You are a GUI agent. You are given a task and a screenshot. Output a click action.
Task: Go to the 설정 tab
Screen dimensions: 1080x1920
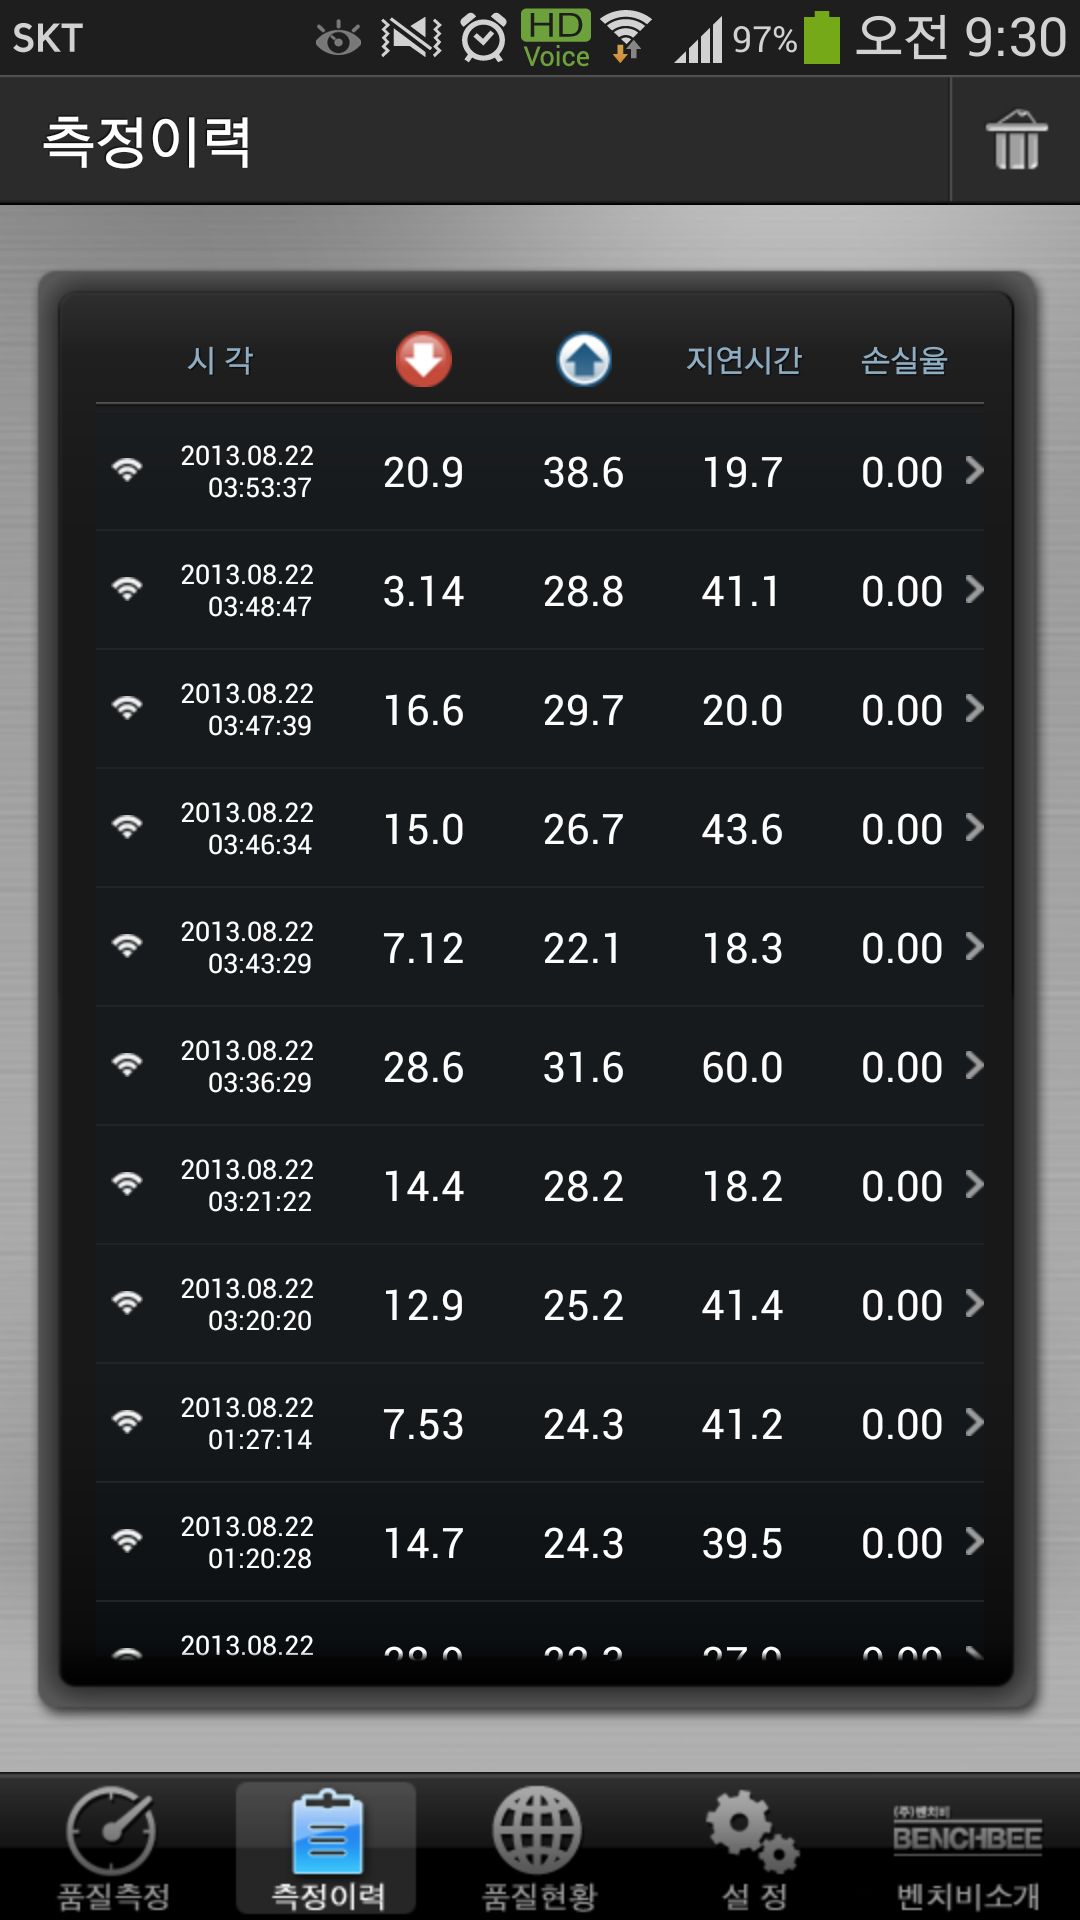[x=754, y=1848]
